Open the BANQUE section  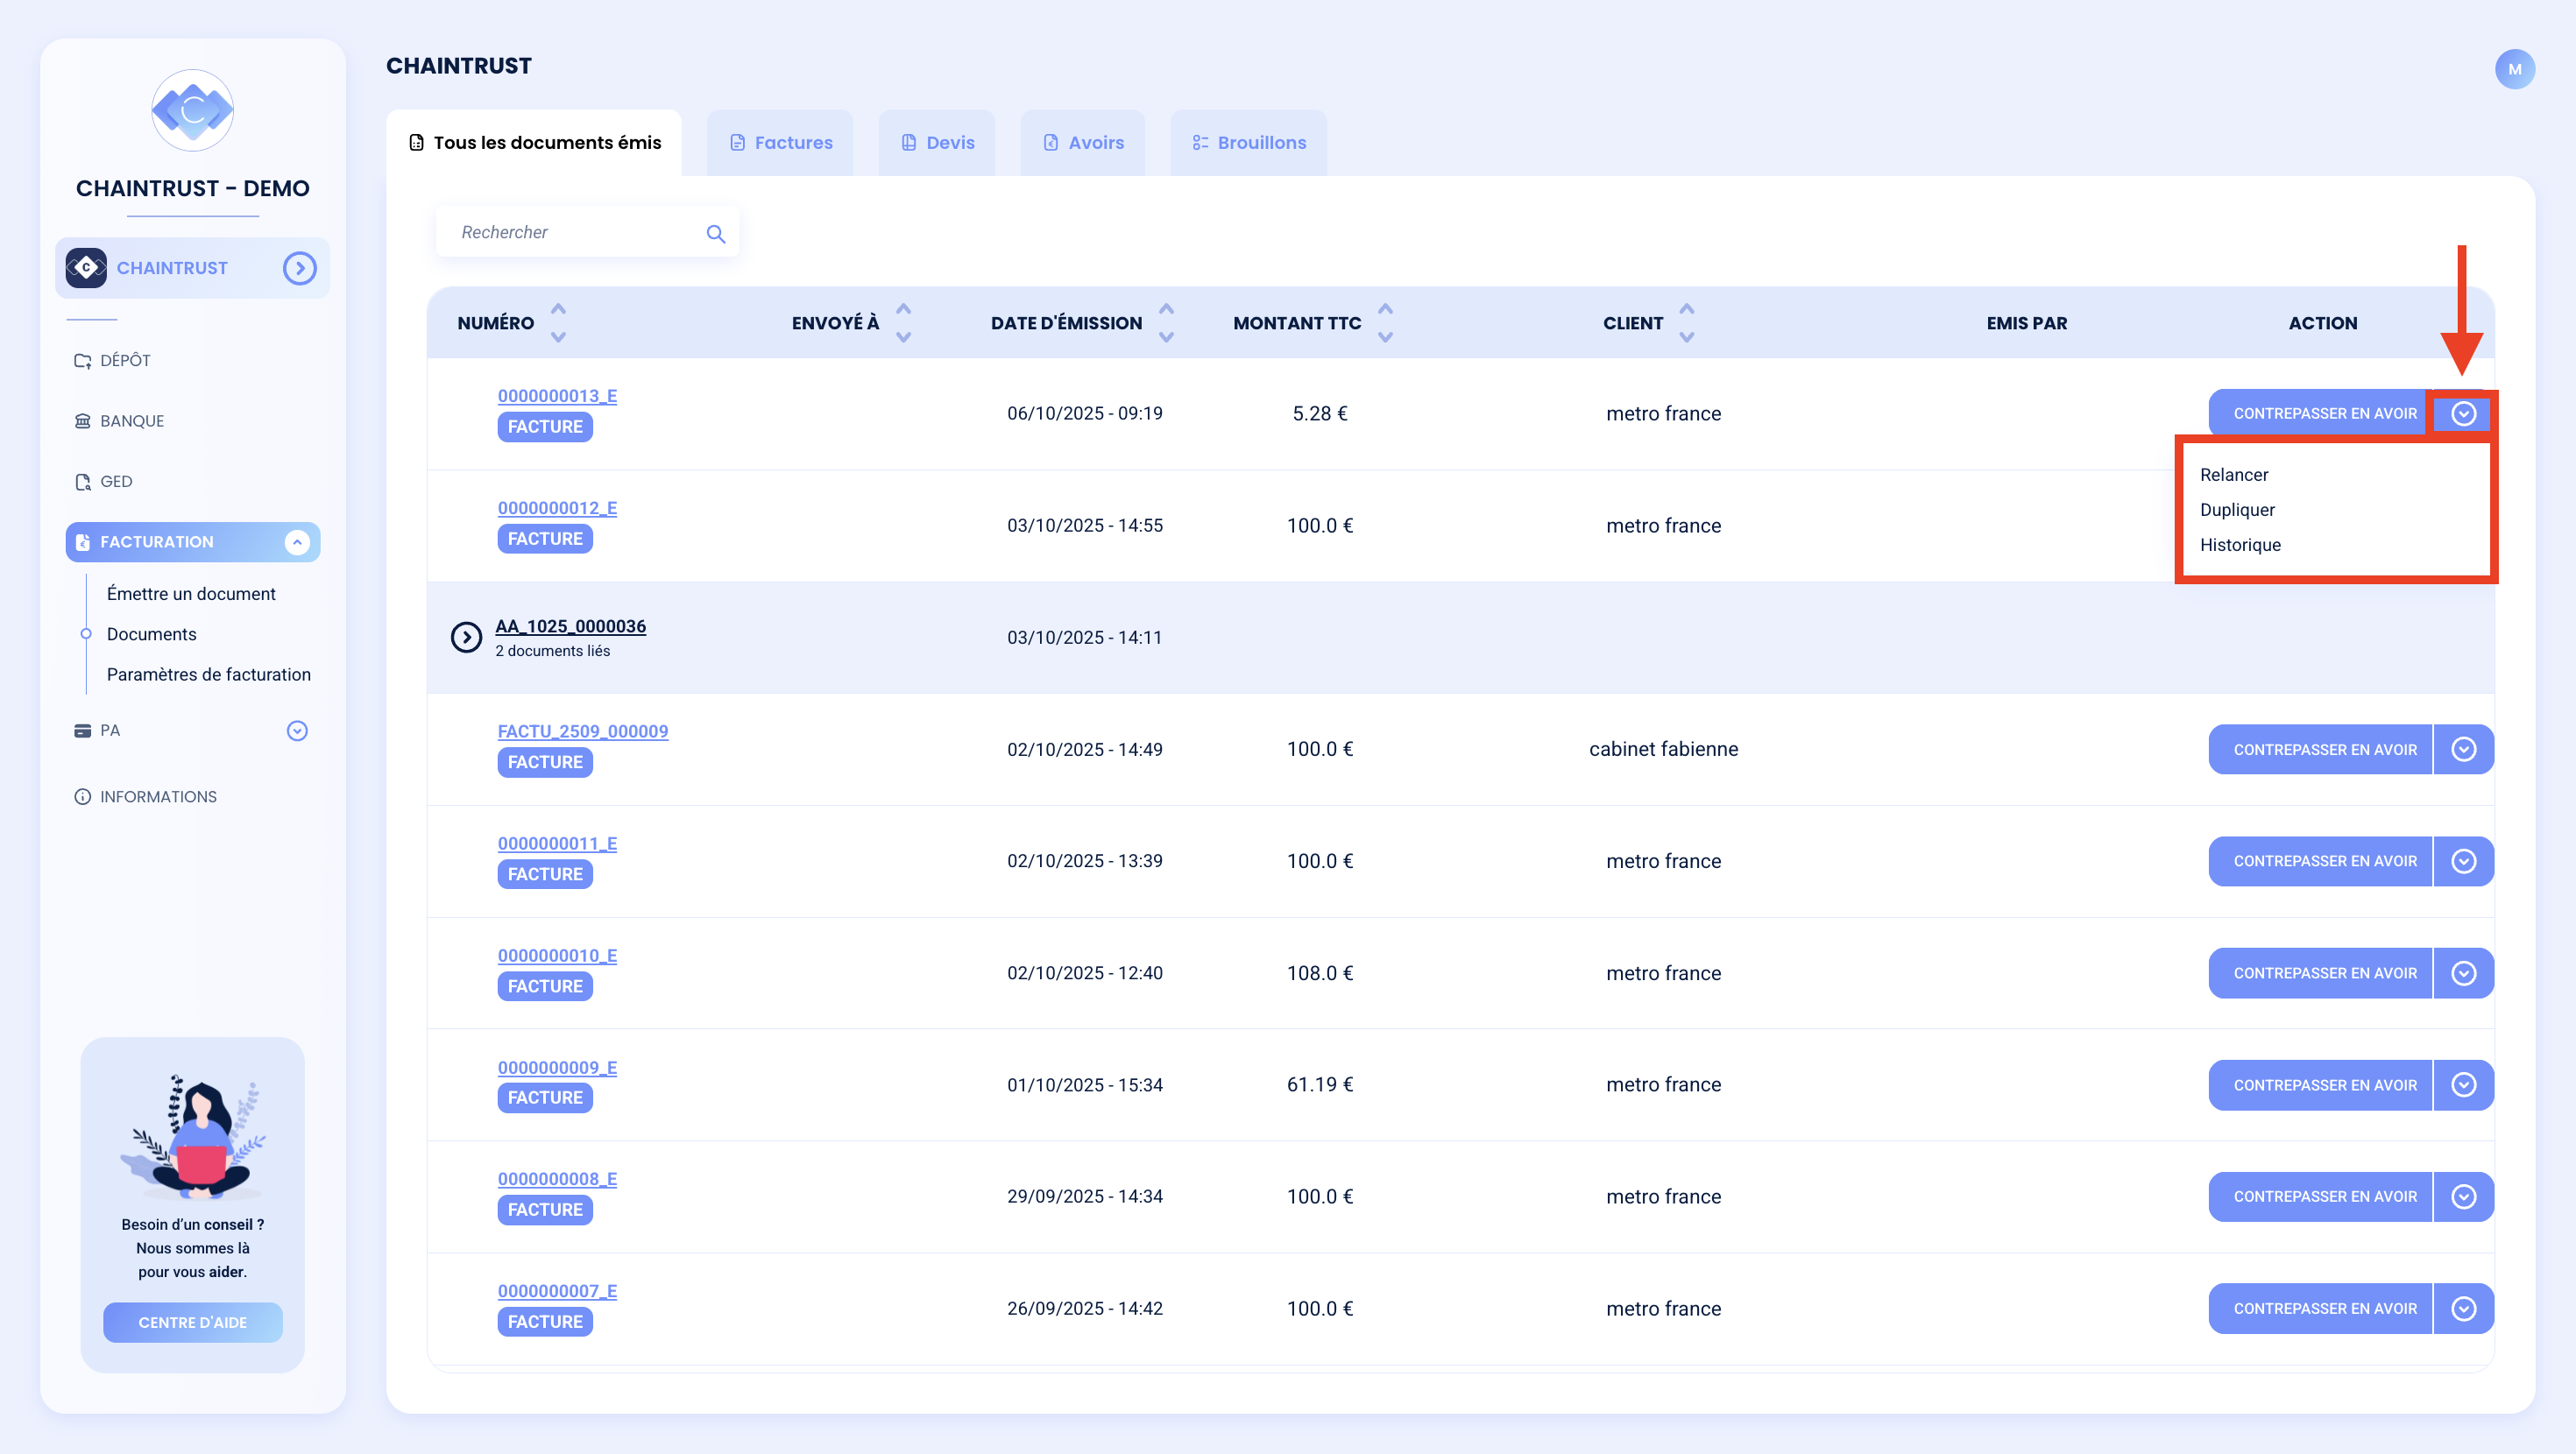(119, 421)
